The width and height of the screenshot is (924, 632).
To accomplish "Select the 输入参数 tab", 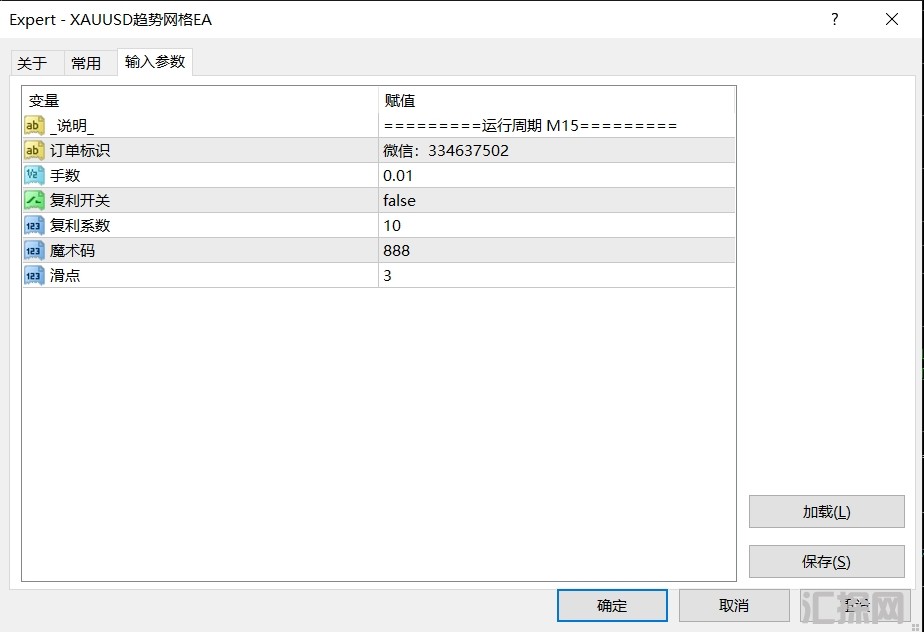I will [x=155, y=62].
